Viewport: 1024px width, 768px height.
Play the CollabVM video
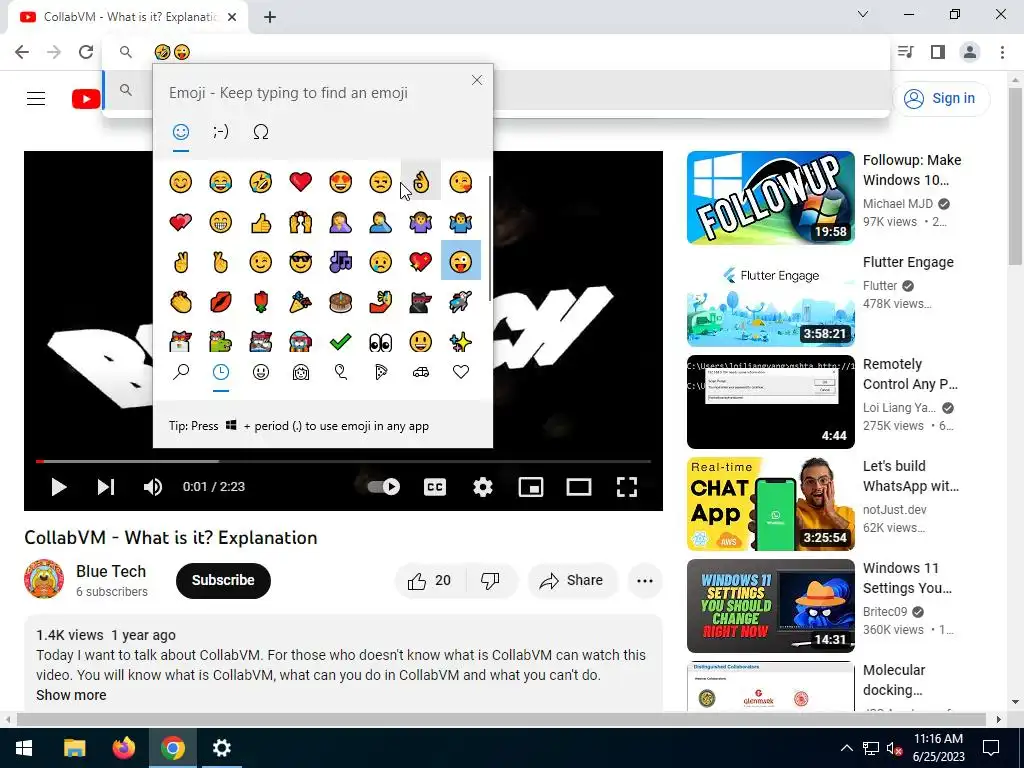coord(59,487)
